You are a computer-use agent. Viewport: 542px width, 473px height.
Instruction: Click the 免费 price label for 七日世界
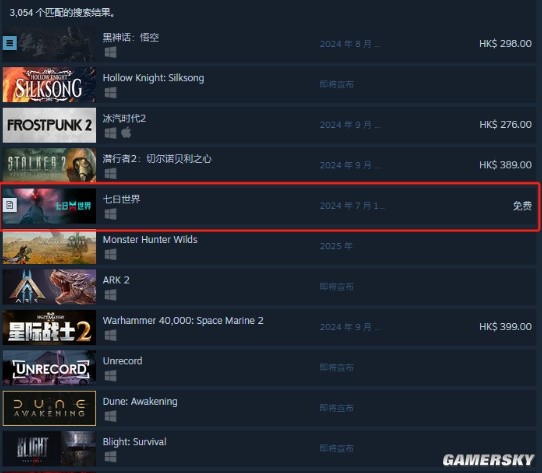pos(522,206)
